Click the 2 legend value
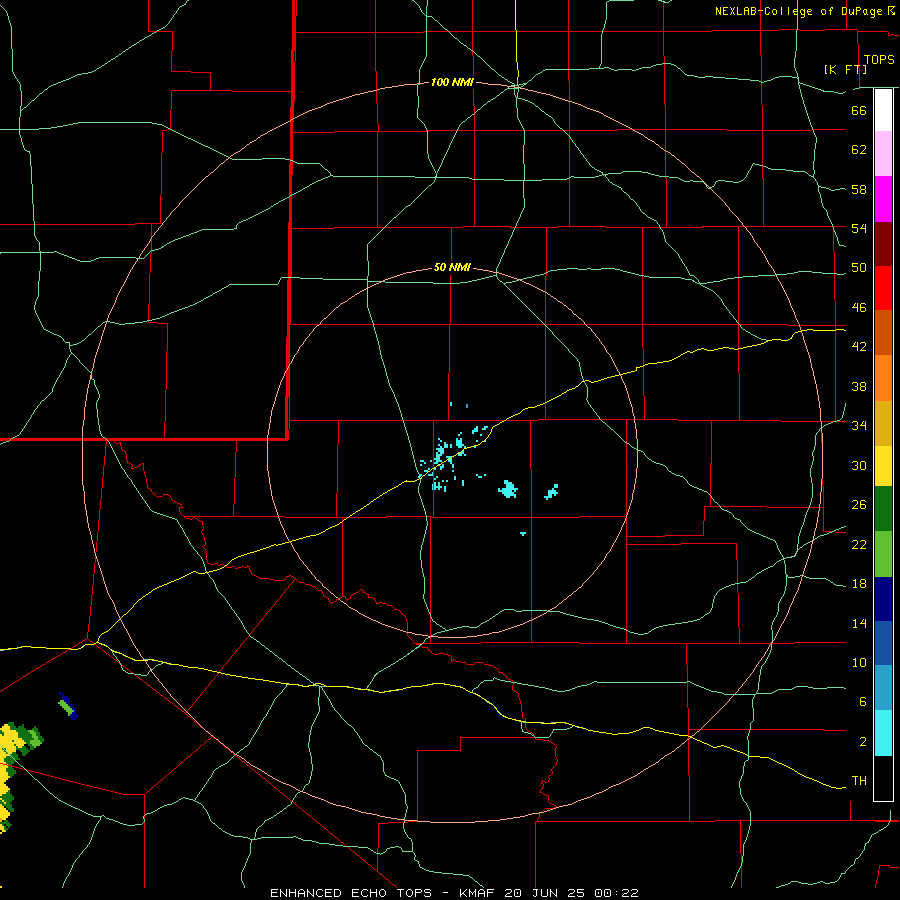 click(863, 742)
